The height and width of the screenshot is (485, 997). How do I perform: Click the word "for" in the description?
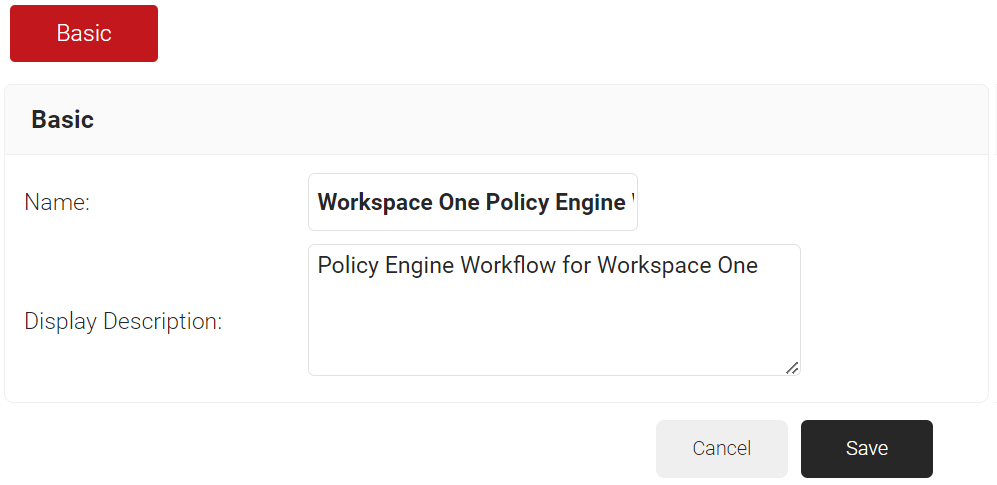(577, 265)
